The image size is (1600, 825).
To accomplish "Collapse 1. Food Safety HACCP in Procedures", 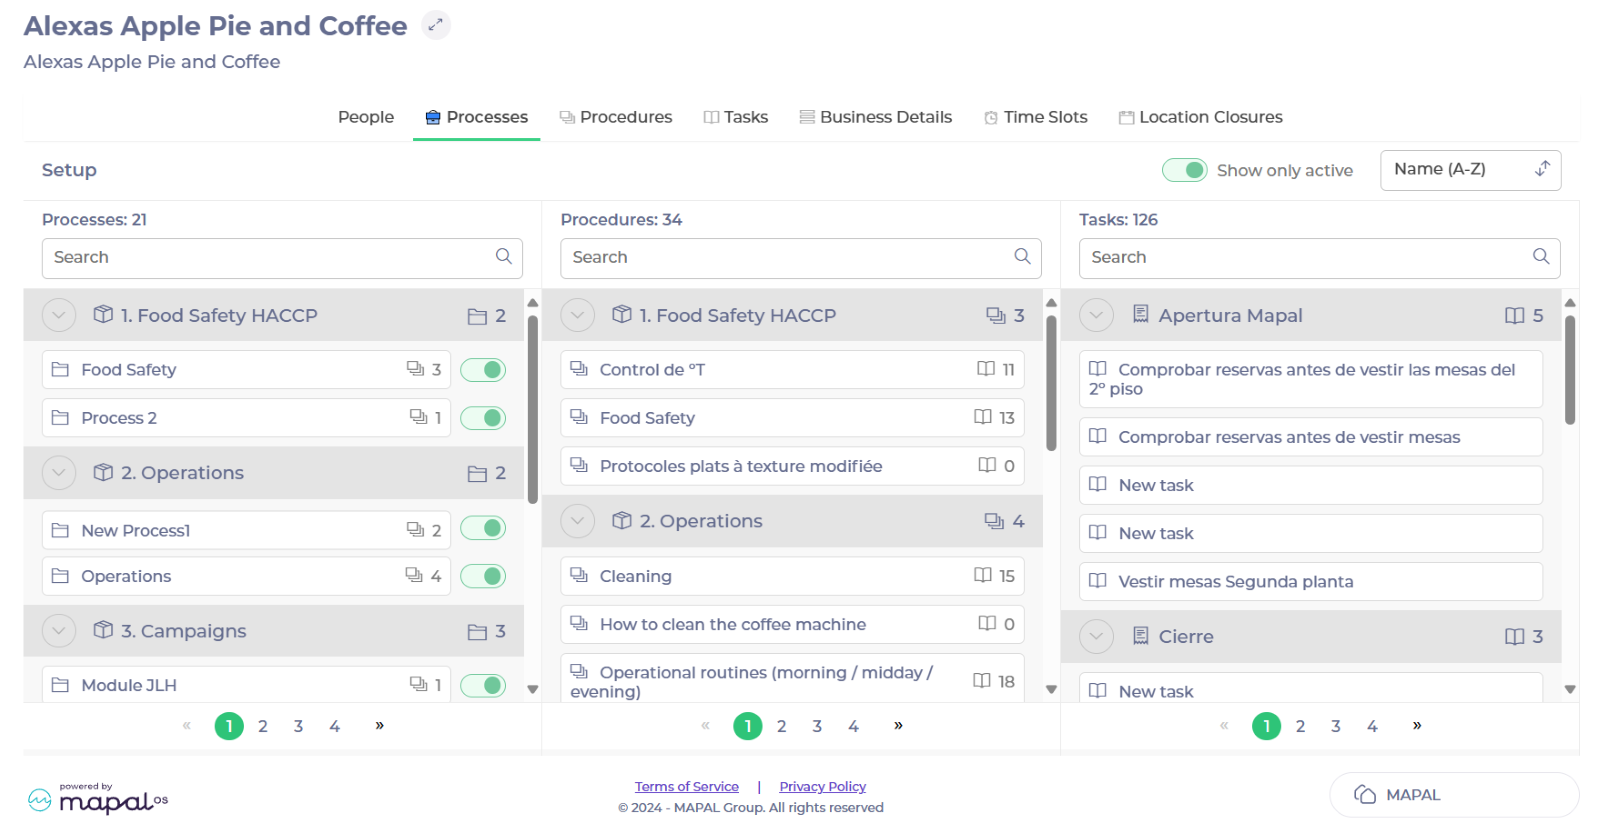I will (x=578, y=315).
